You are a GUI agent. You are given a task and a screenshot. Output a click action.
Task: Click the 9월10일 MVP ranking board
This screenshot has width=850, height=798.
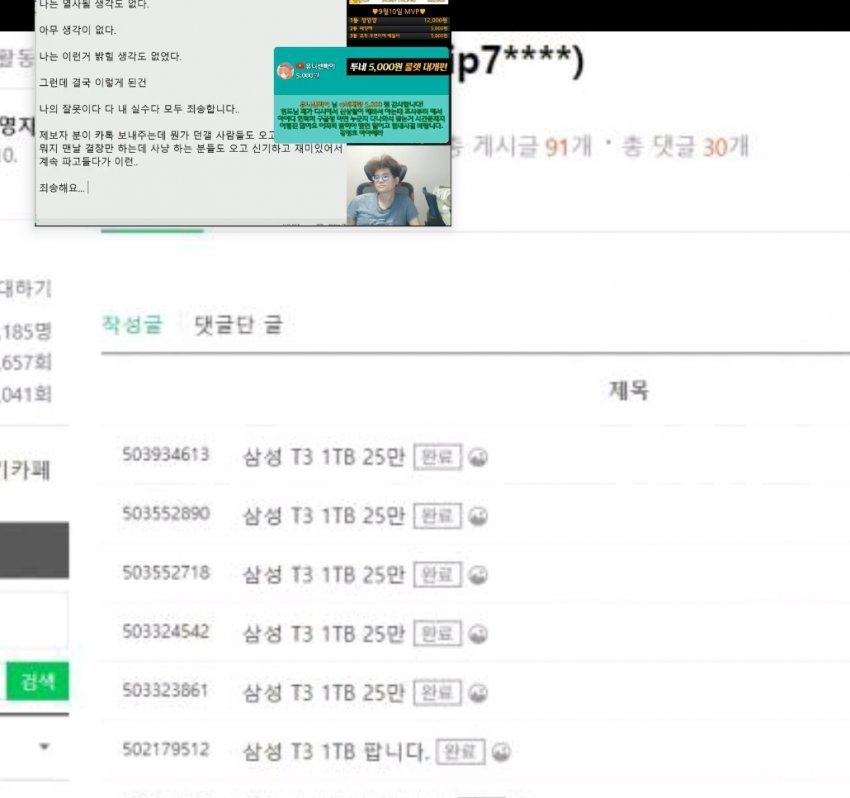(x=398, y=22)
